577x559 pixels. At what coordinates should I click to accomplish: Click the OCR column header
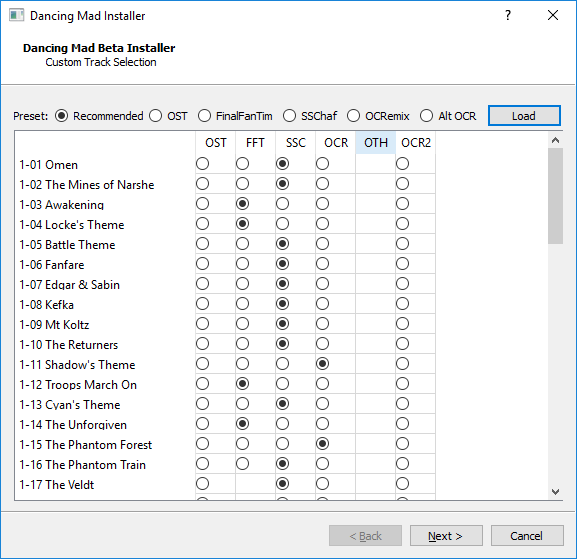coord(336,143)
